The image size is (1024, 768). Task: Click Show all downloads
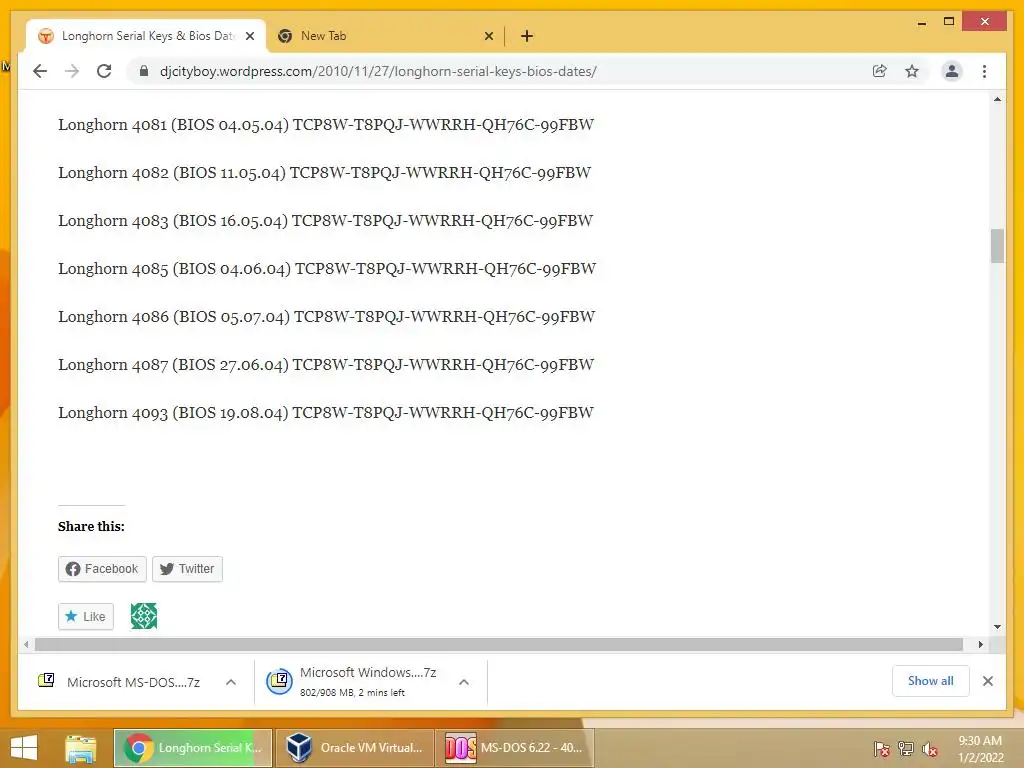[931, 681]
